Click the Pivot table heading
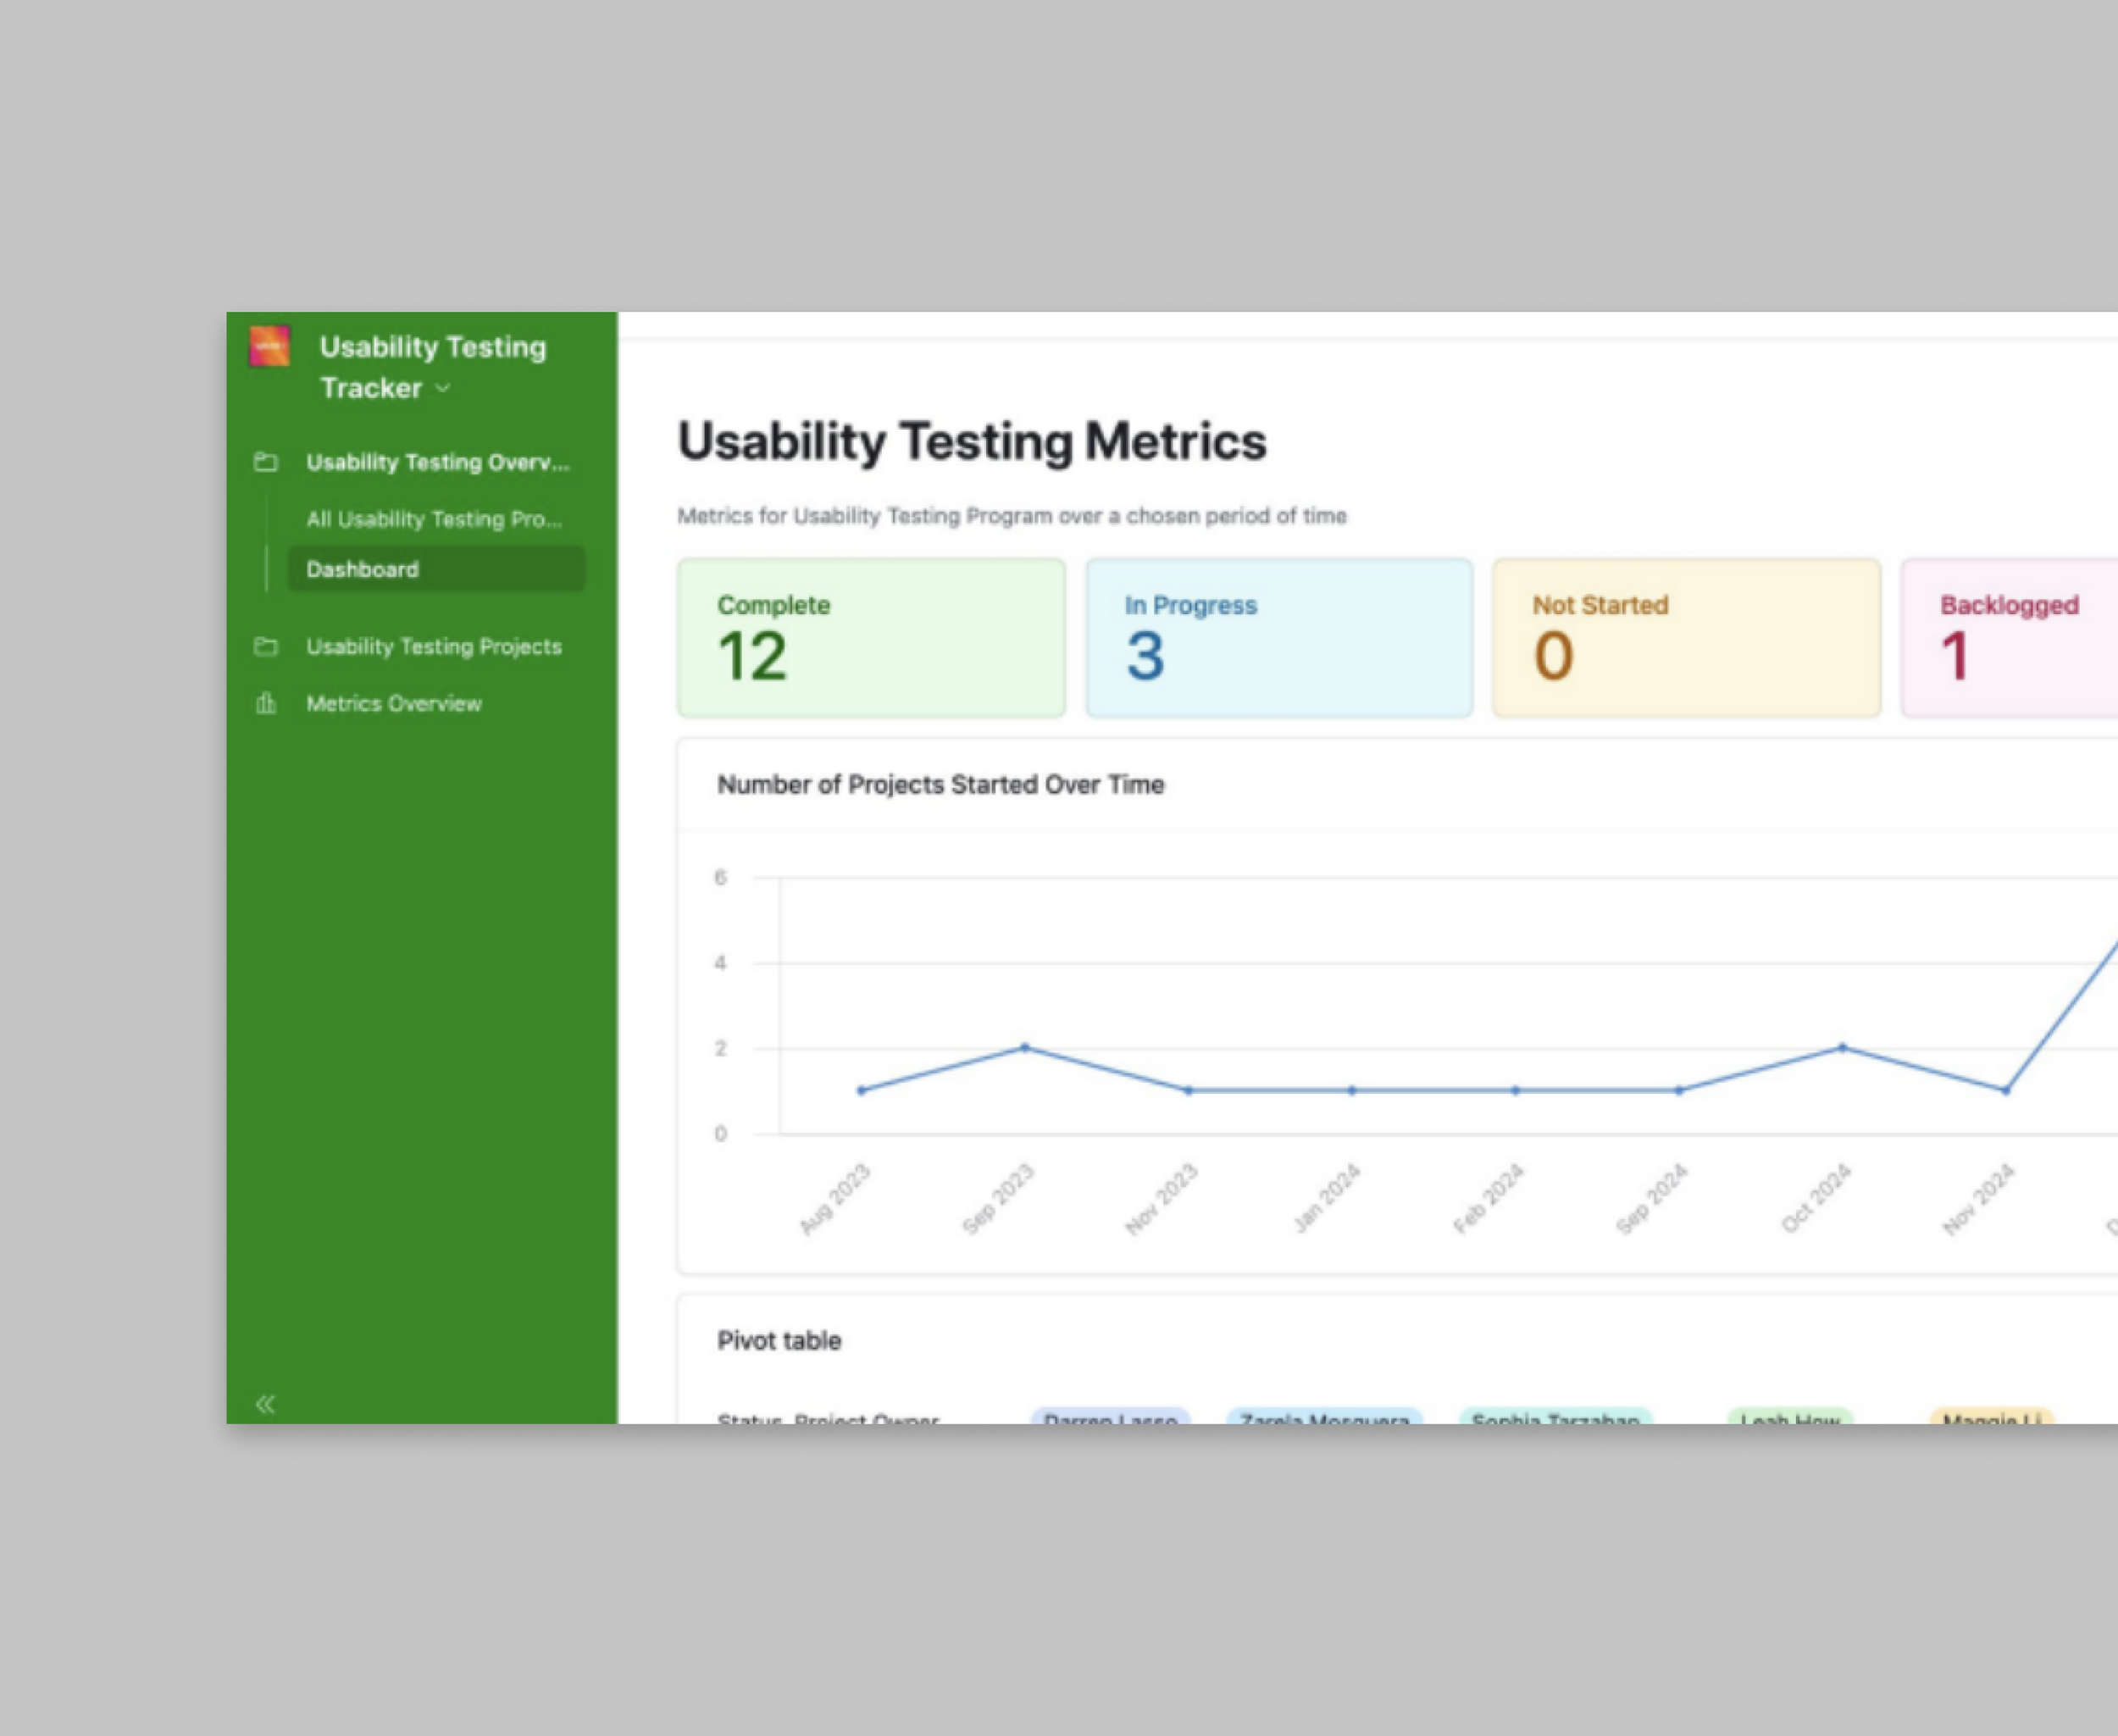Viewport: 2118px width, 1736px height. [x=779, y=1341]
